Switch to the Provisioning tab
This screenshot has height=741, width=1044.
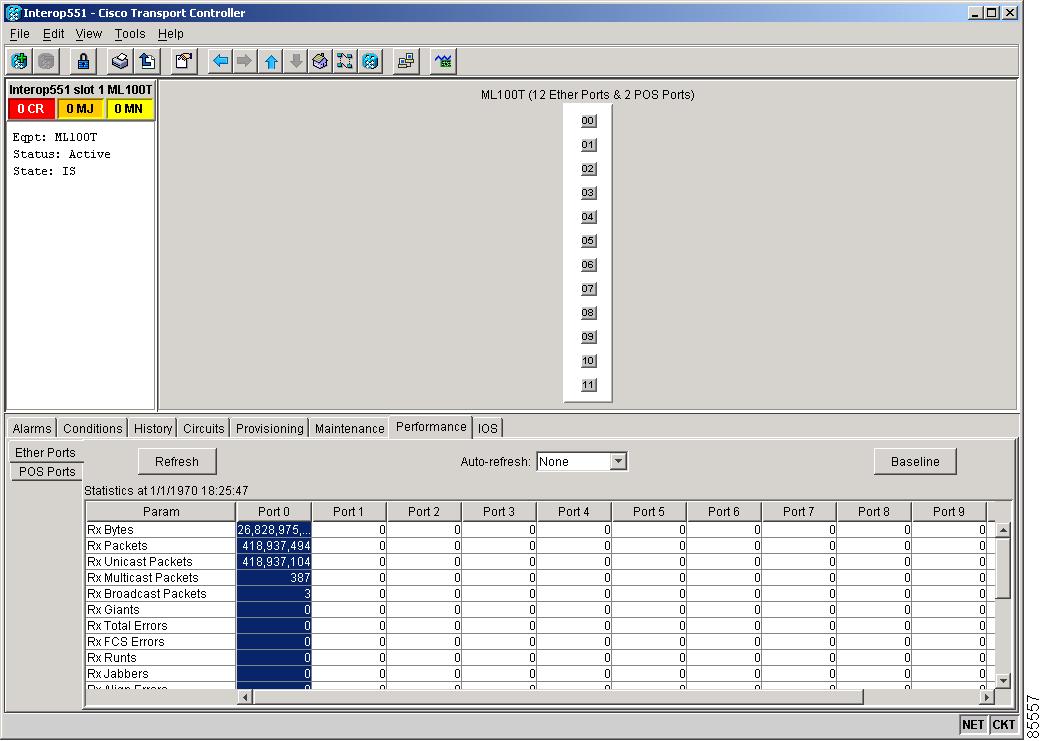click(x=270, y=428)
